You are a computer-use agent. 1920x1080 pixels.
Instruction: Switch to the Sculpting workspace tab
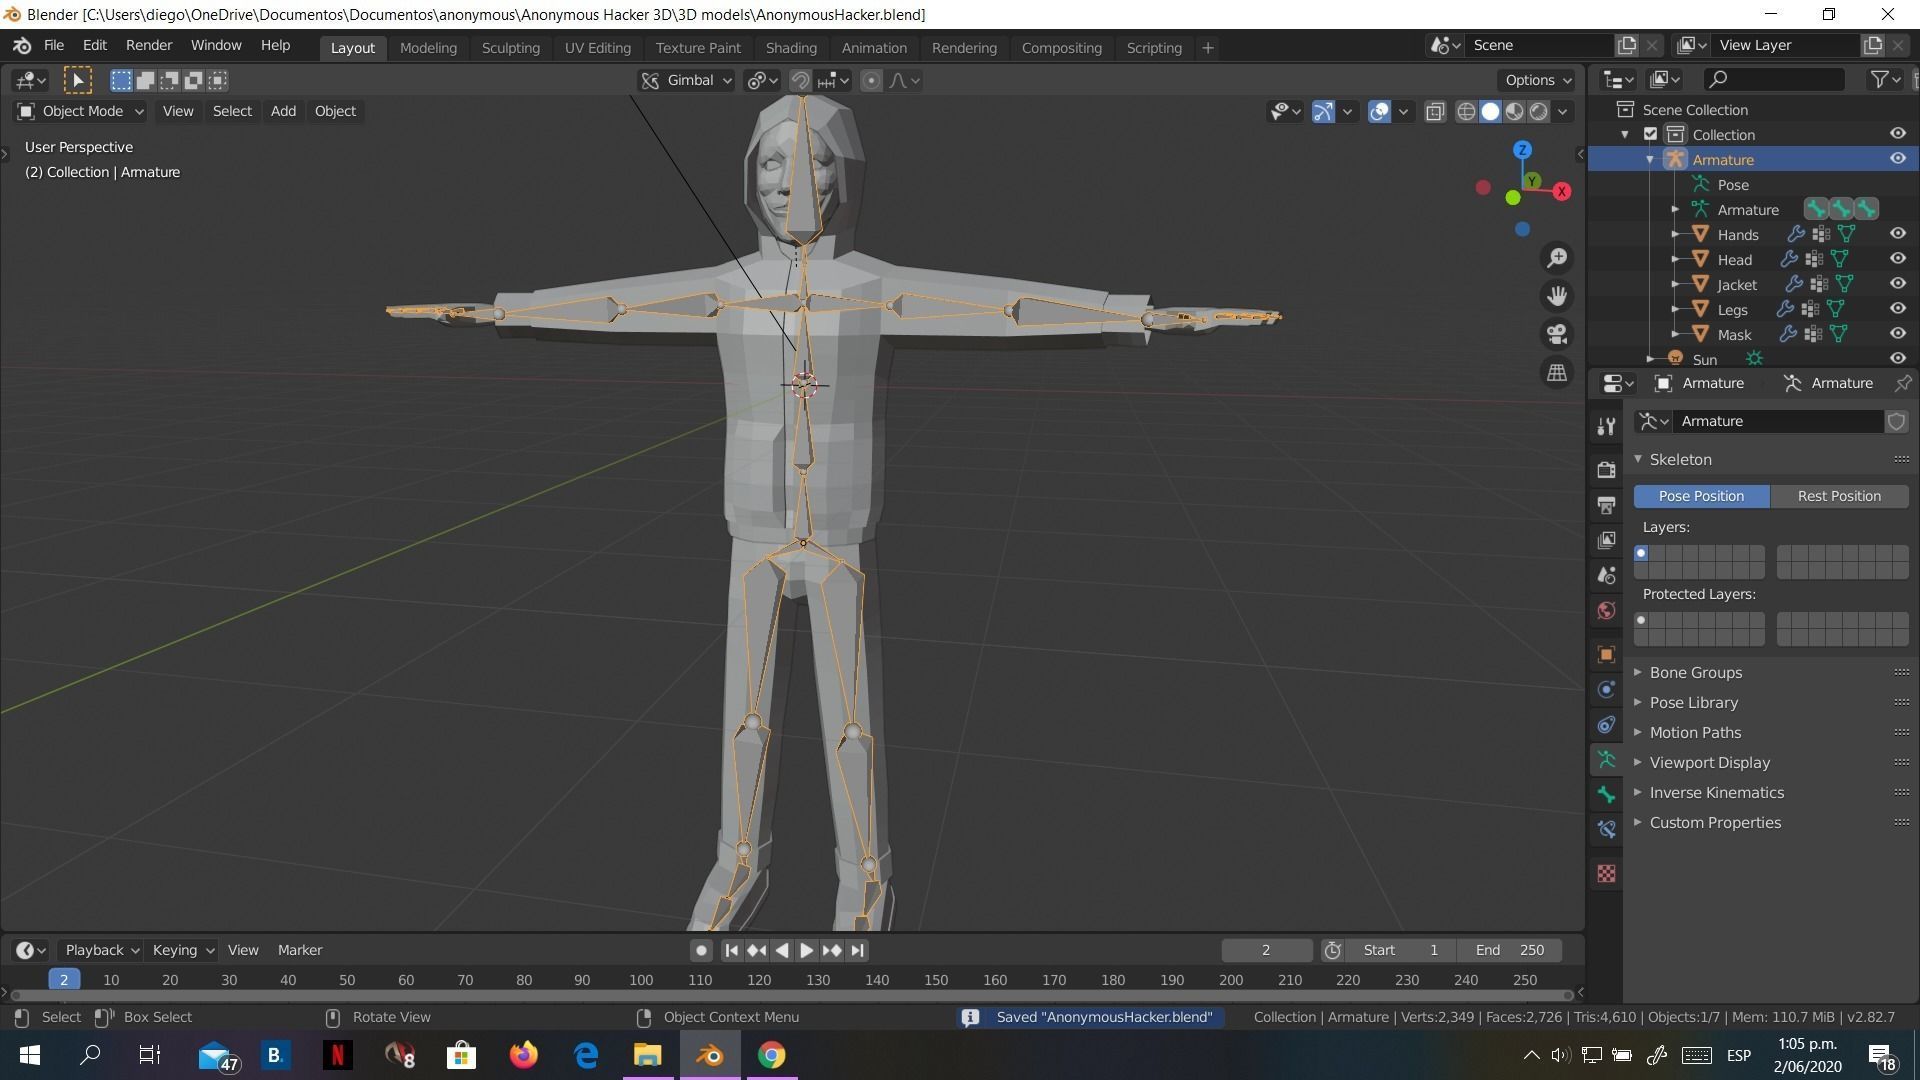[510, 47]
